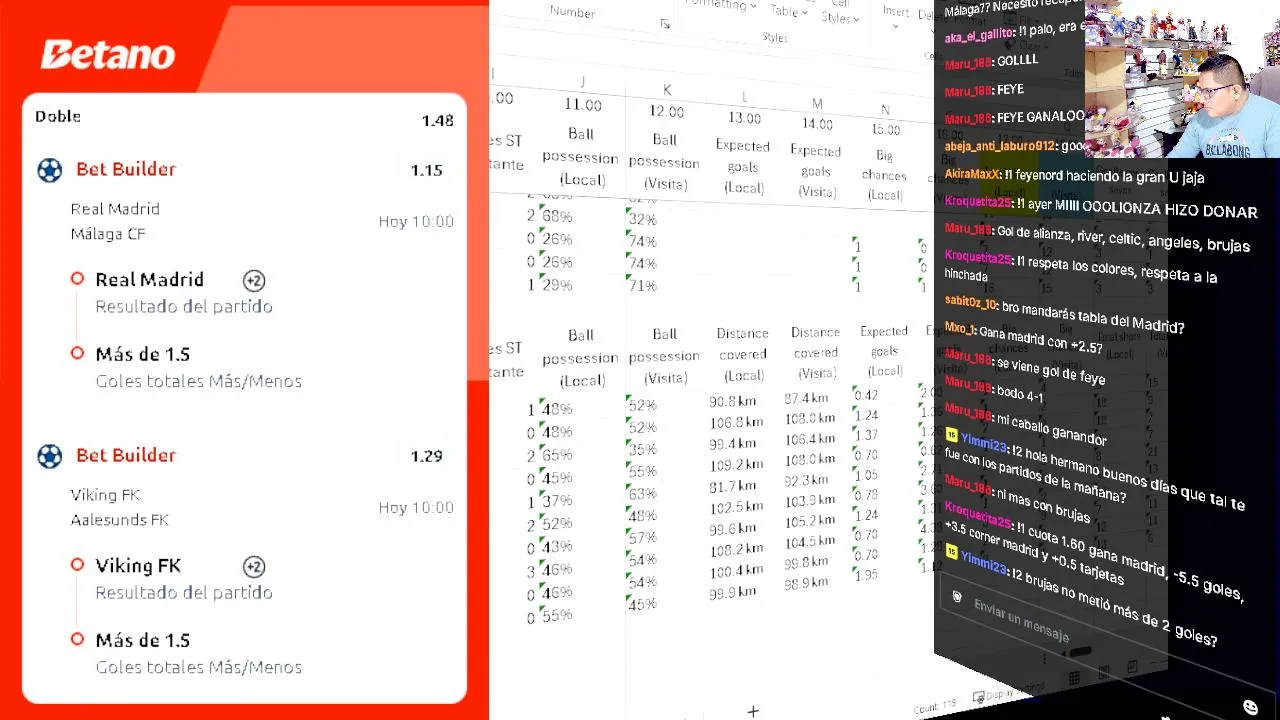The width and height of the screenshot is (1280, 720).
Task: Click the '81.7 km' distance cell
Action: [734, 487]
